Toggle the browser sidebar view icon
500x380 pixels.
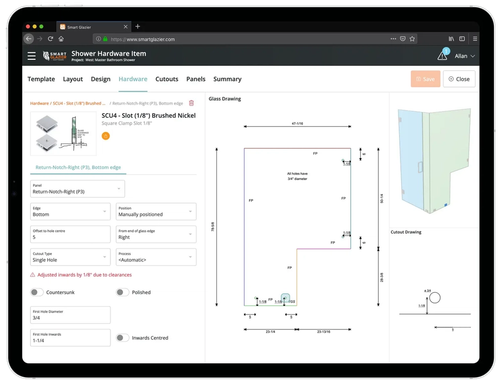click(462, 39)
